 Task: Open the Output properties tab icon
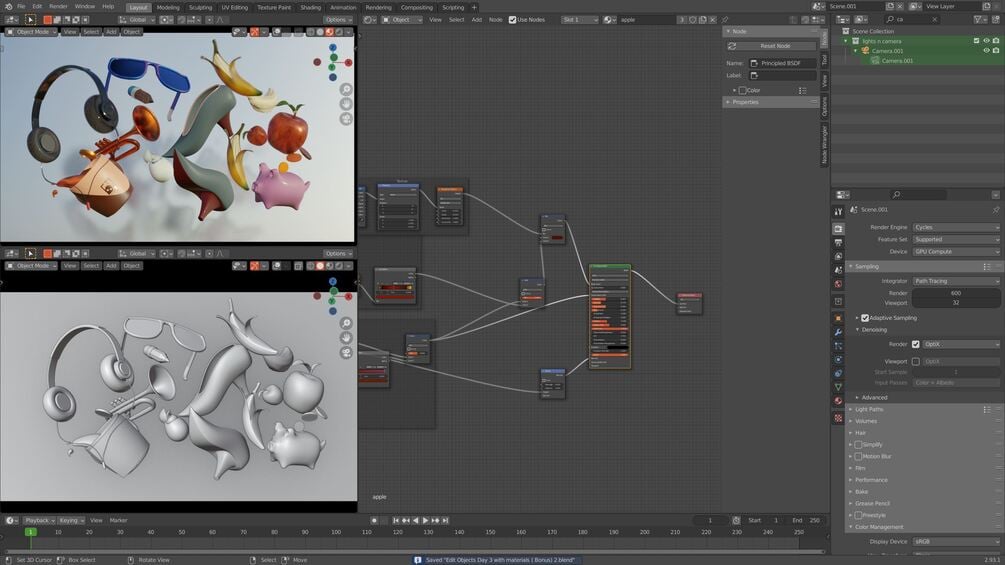(x=838, y=243)
